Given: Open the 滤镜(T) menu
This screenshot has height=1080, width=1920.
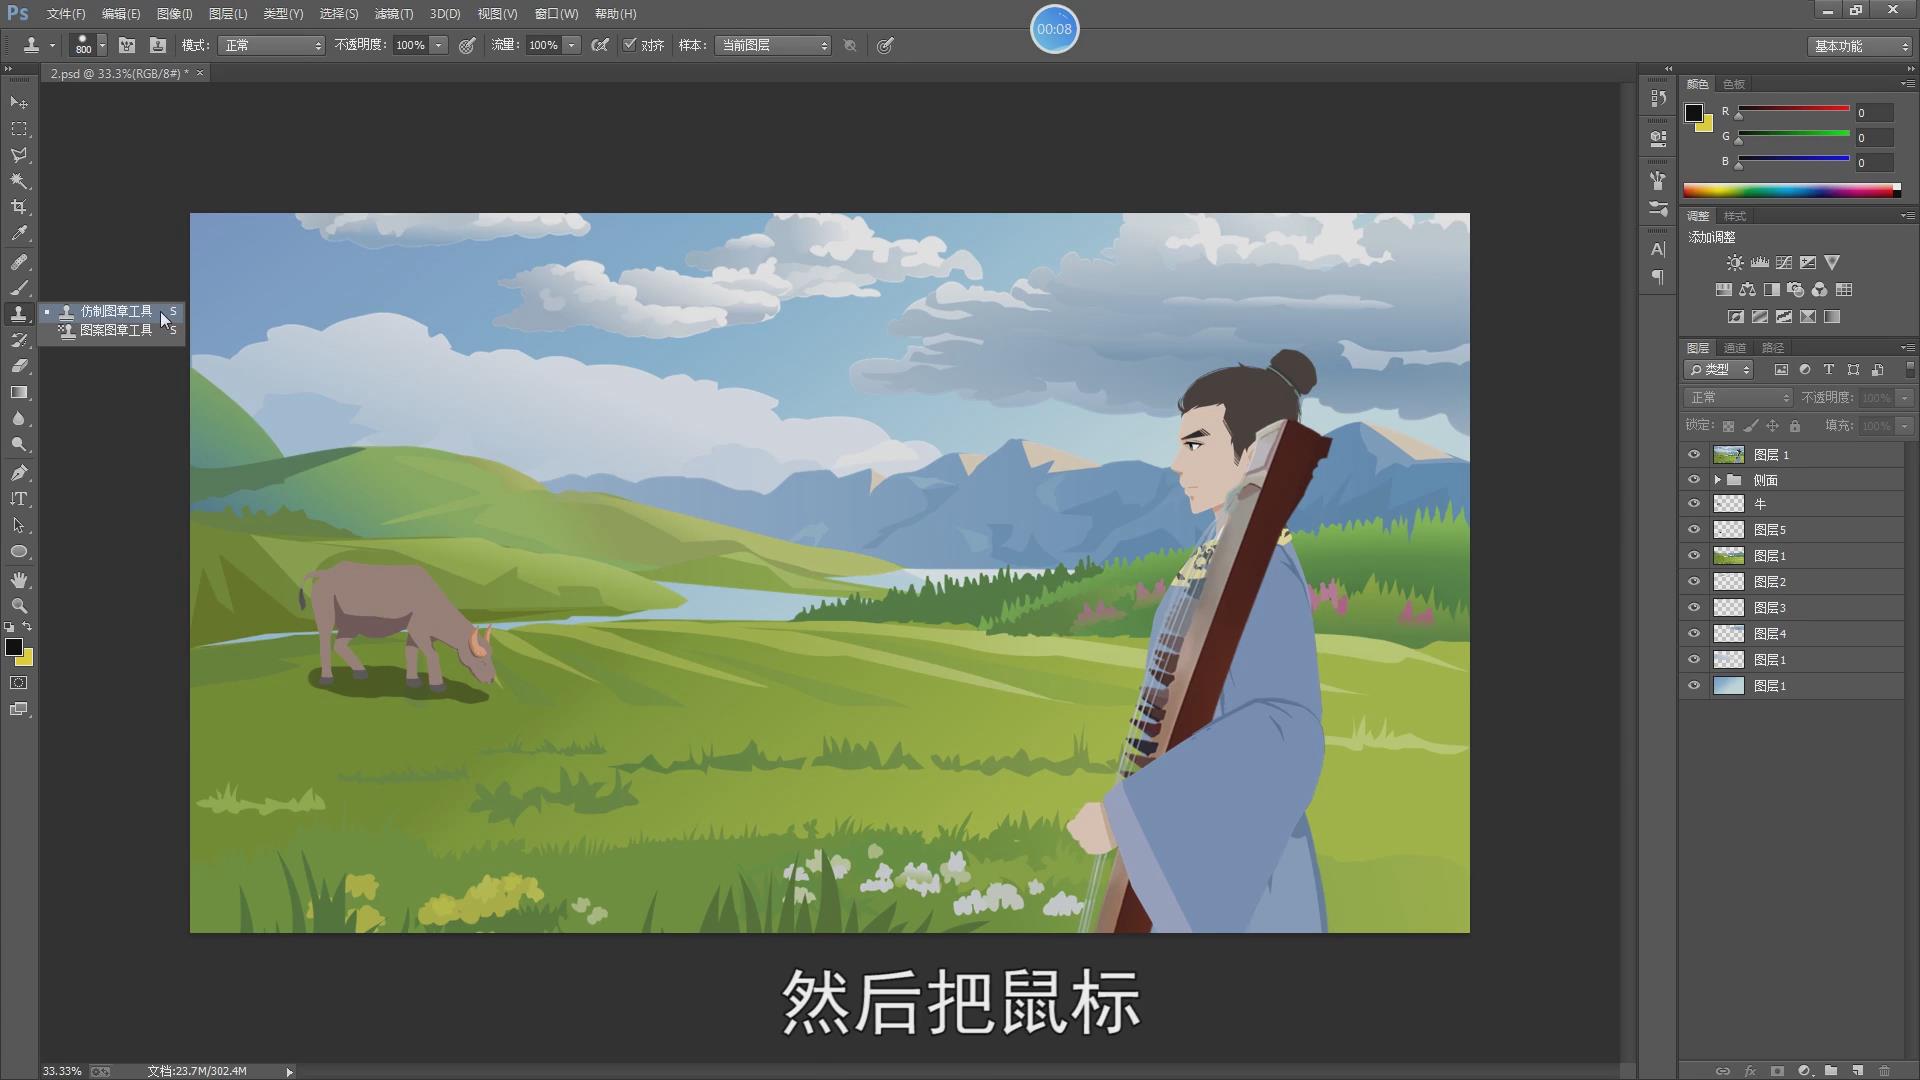Looking at the screenshot, I should (393, 14).
